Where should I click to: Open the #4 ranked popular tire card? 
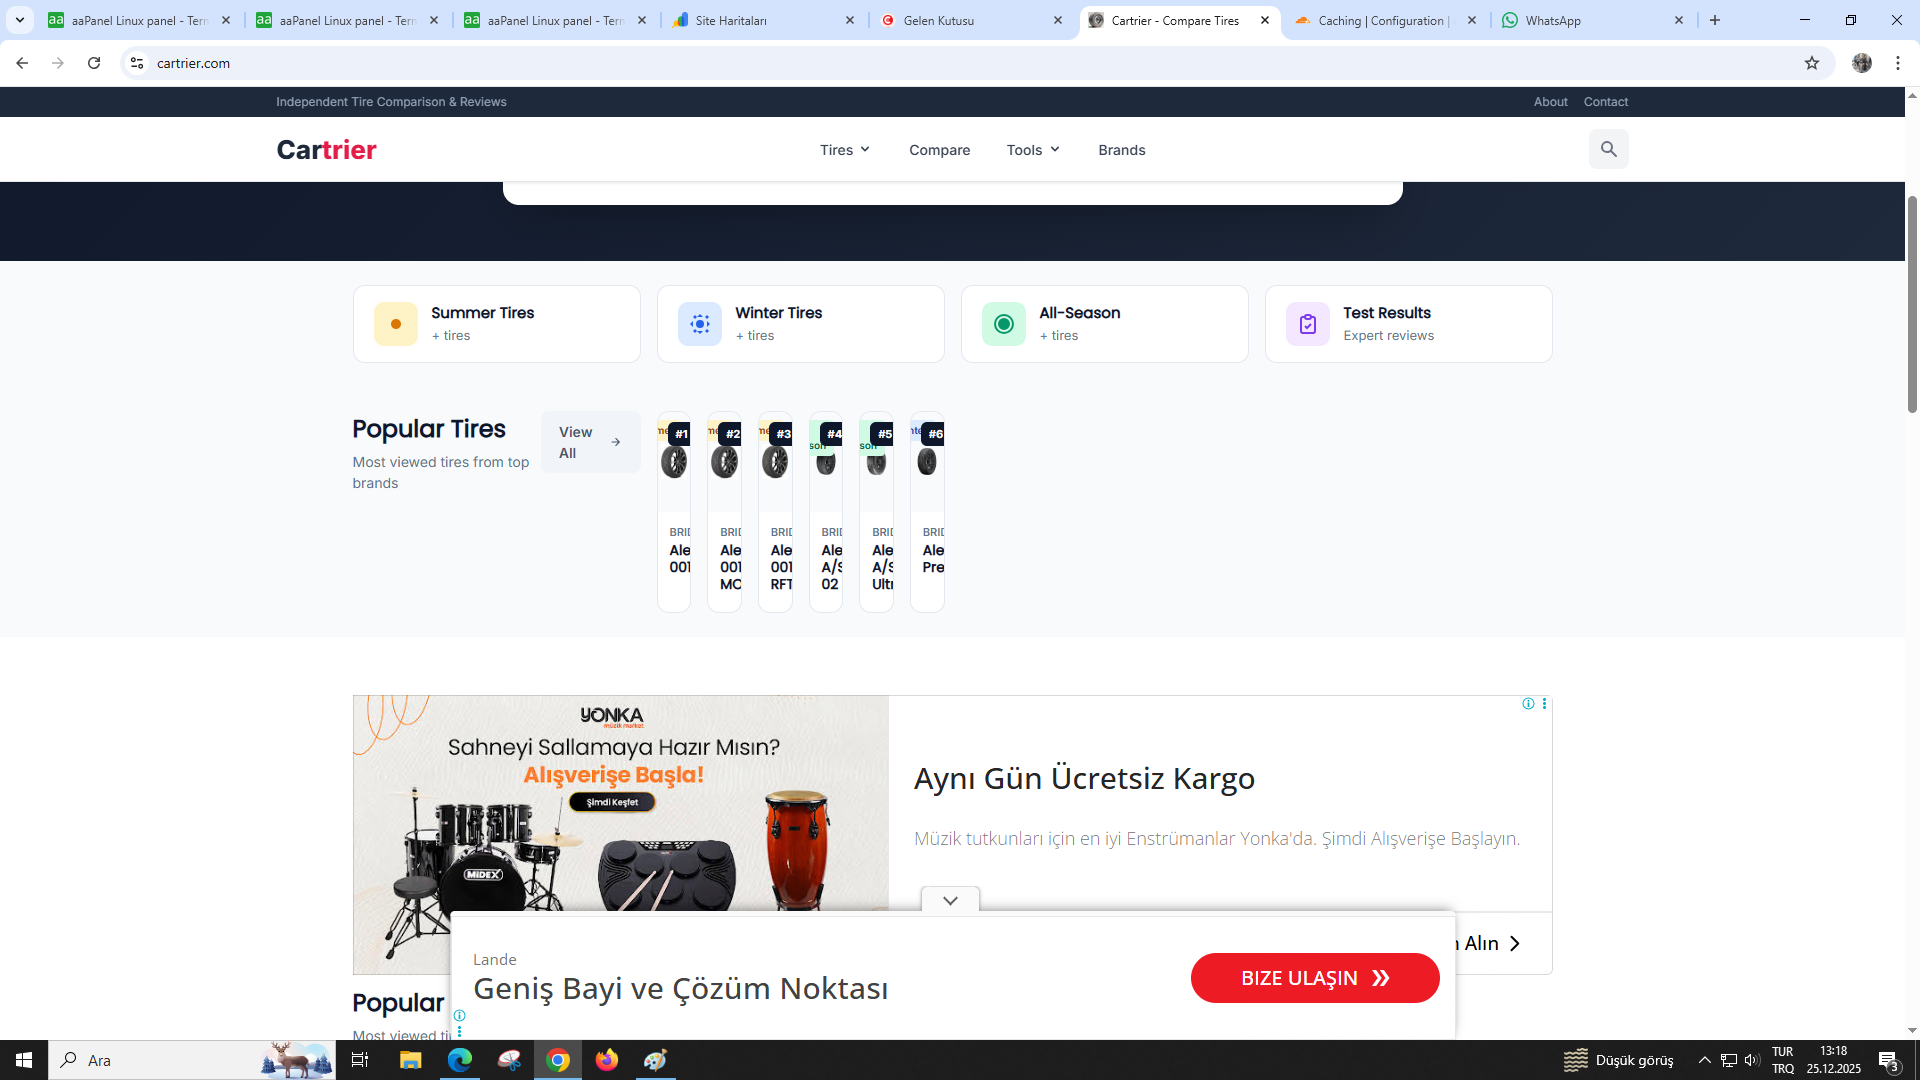click(x=826, y=512)
